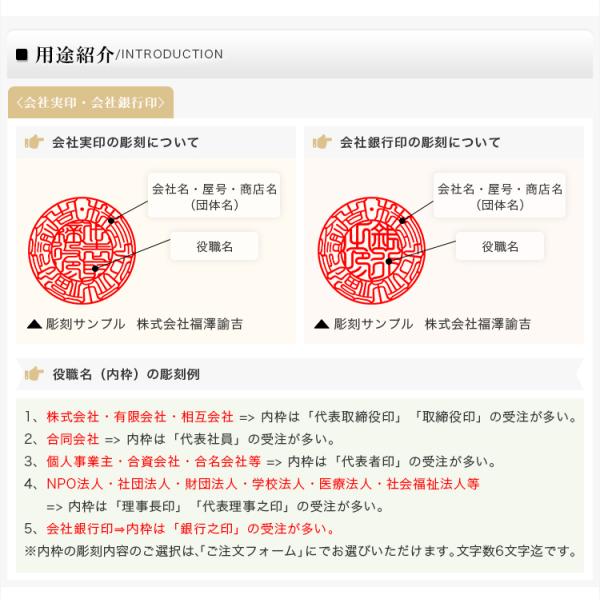Click red text 株式会社・有限会社・相互会社
This screenshot has width=600, height=600.
point(140,417)
